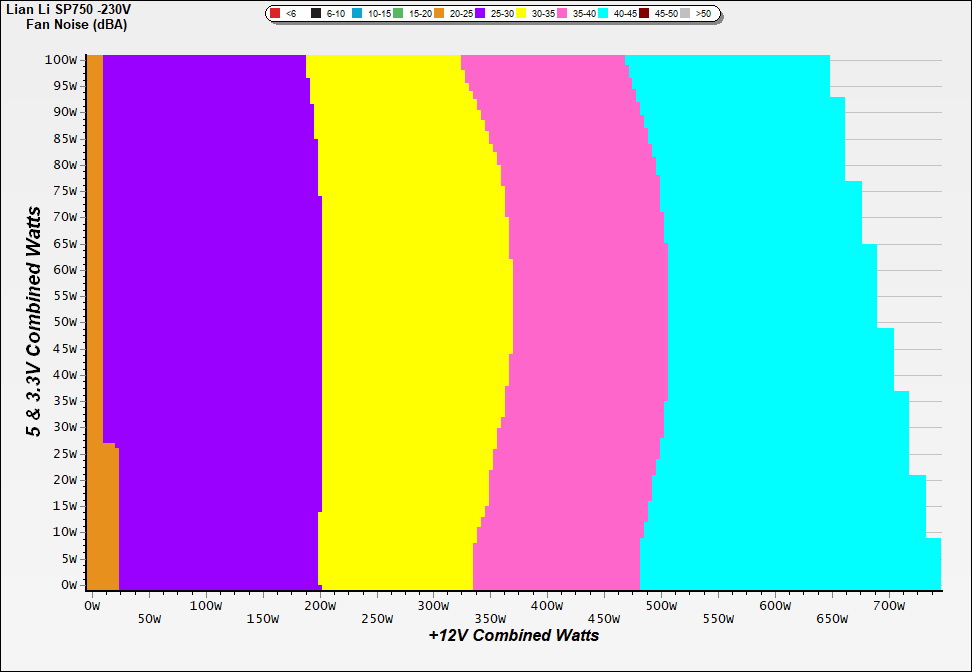The image size is (972, 672).
Task: Select the purple 25-30 legend swatch
Action: pyautogui.click(x=480, y=14)
